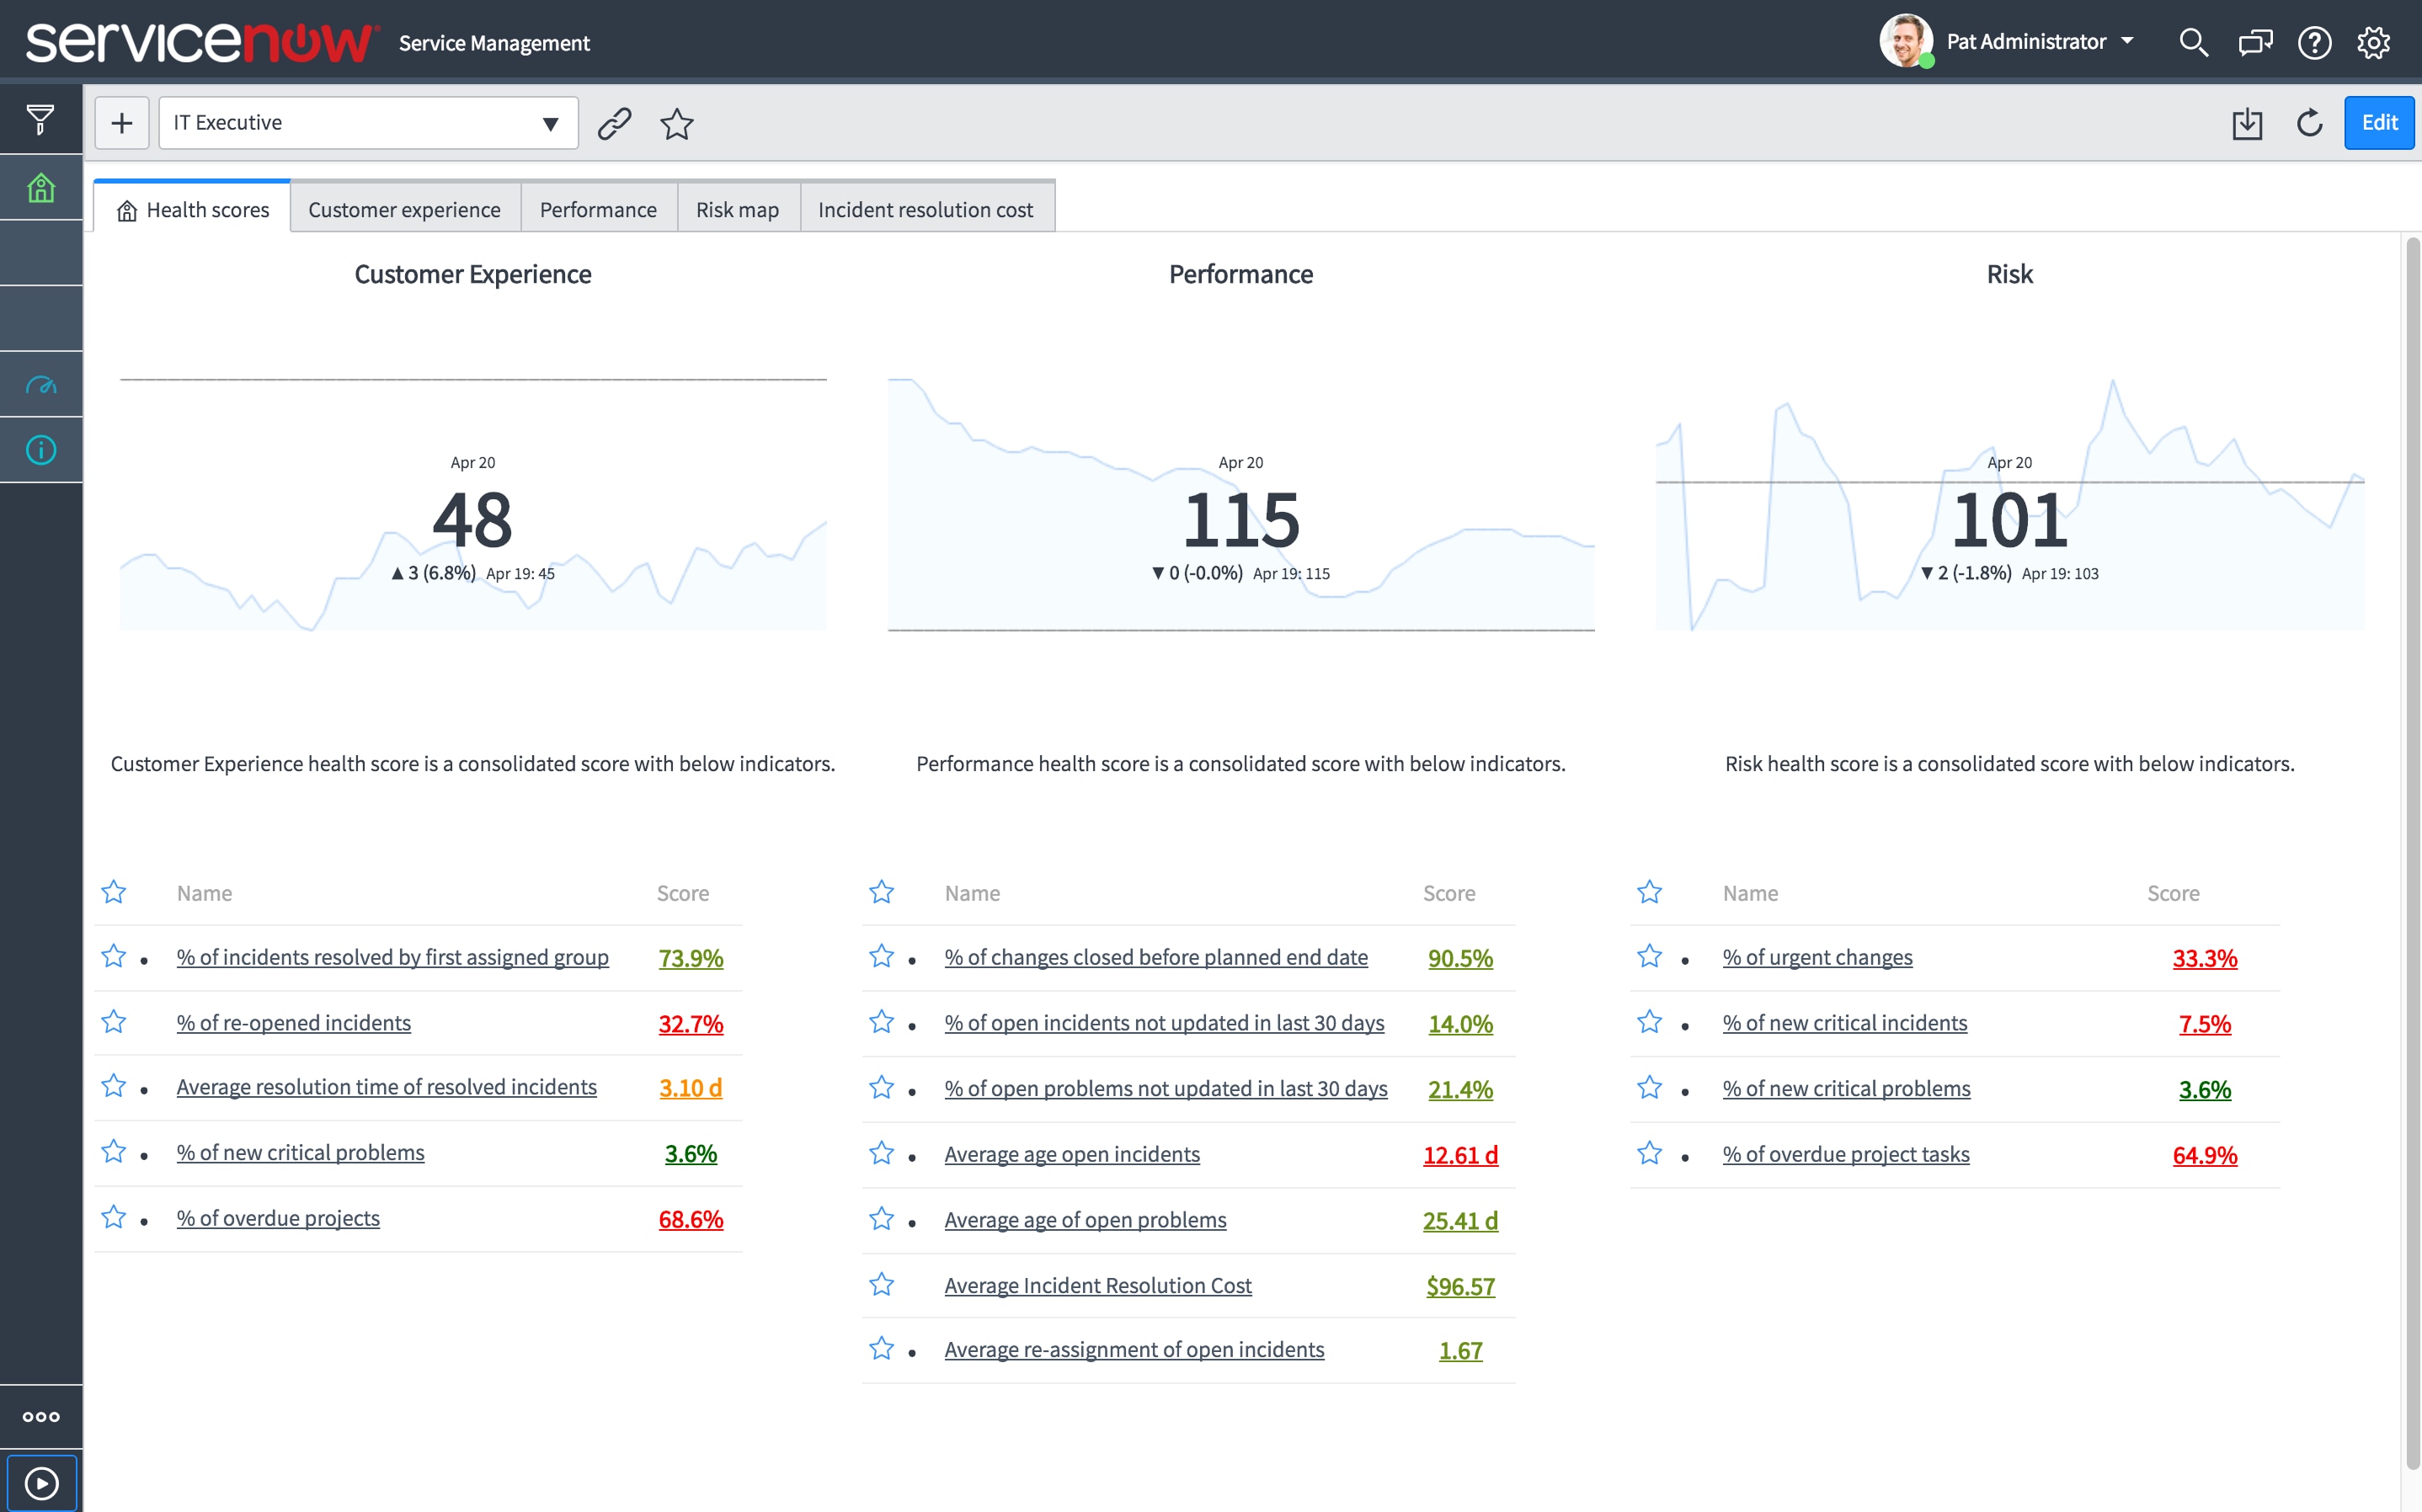The height and width of the screenshot is (1512, 2422).
Task: Copy dashboard link using the chain icon
Action: (x=614, y=123)
